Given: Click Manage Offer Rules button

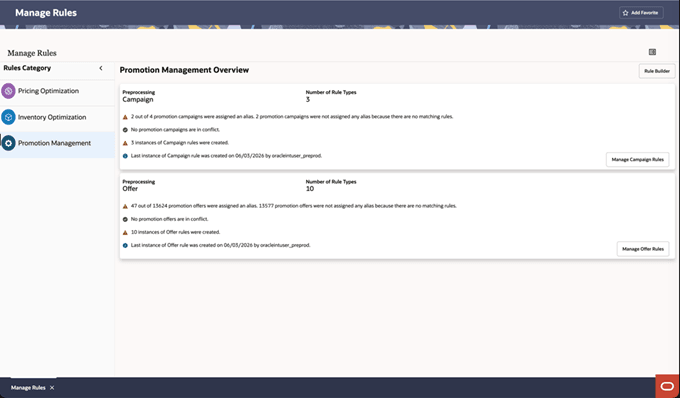Looking at the screenshot, I should (x=643, y=249).
